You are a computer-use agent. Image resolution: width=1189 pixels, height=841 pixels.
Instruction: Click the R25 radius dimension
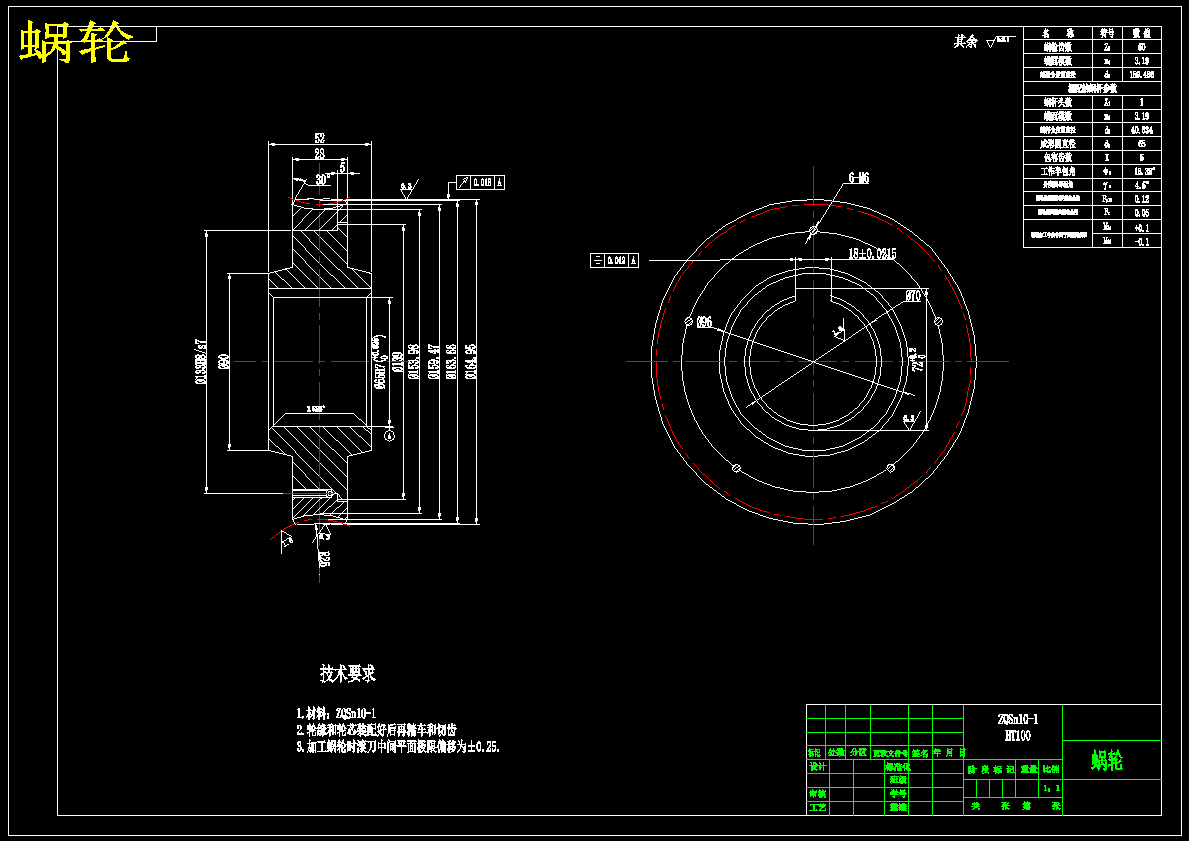(324, 560)
